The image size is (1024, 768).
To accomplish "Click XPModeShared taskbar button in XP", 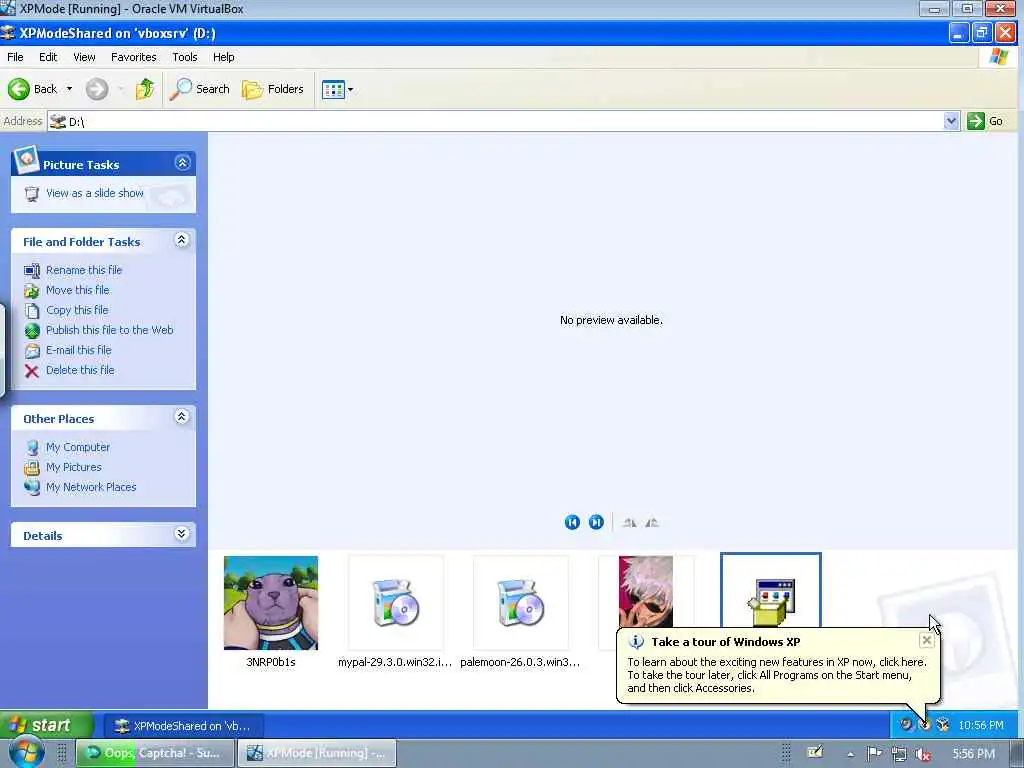I will tap(183, 726).
